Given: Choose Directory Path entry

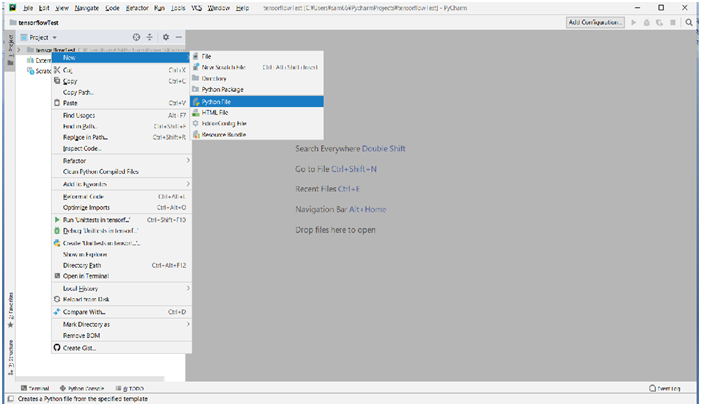Looking at the screenshot, I should [121, 265].
